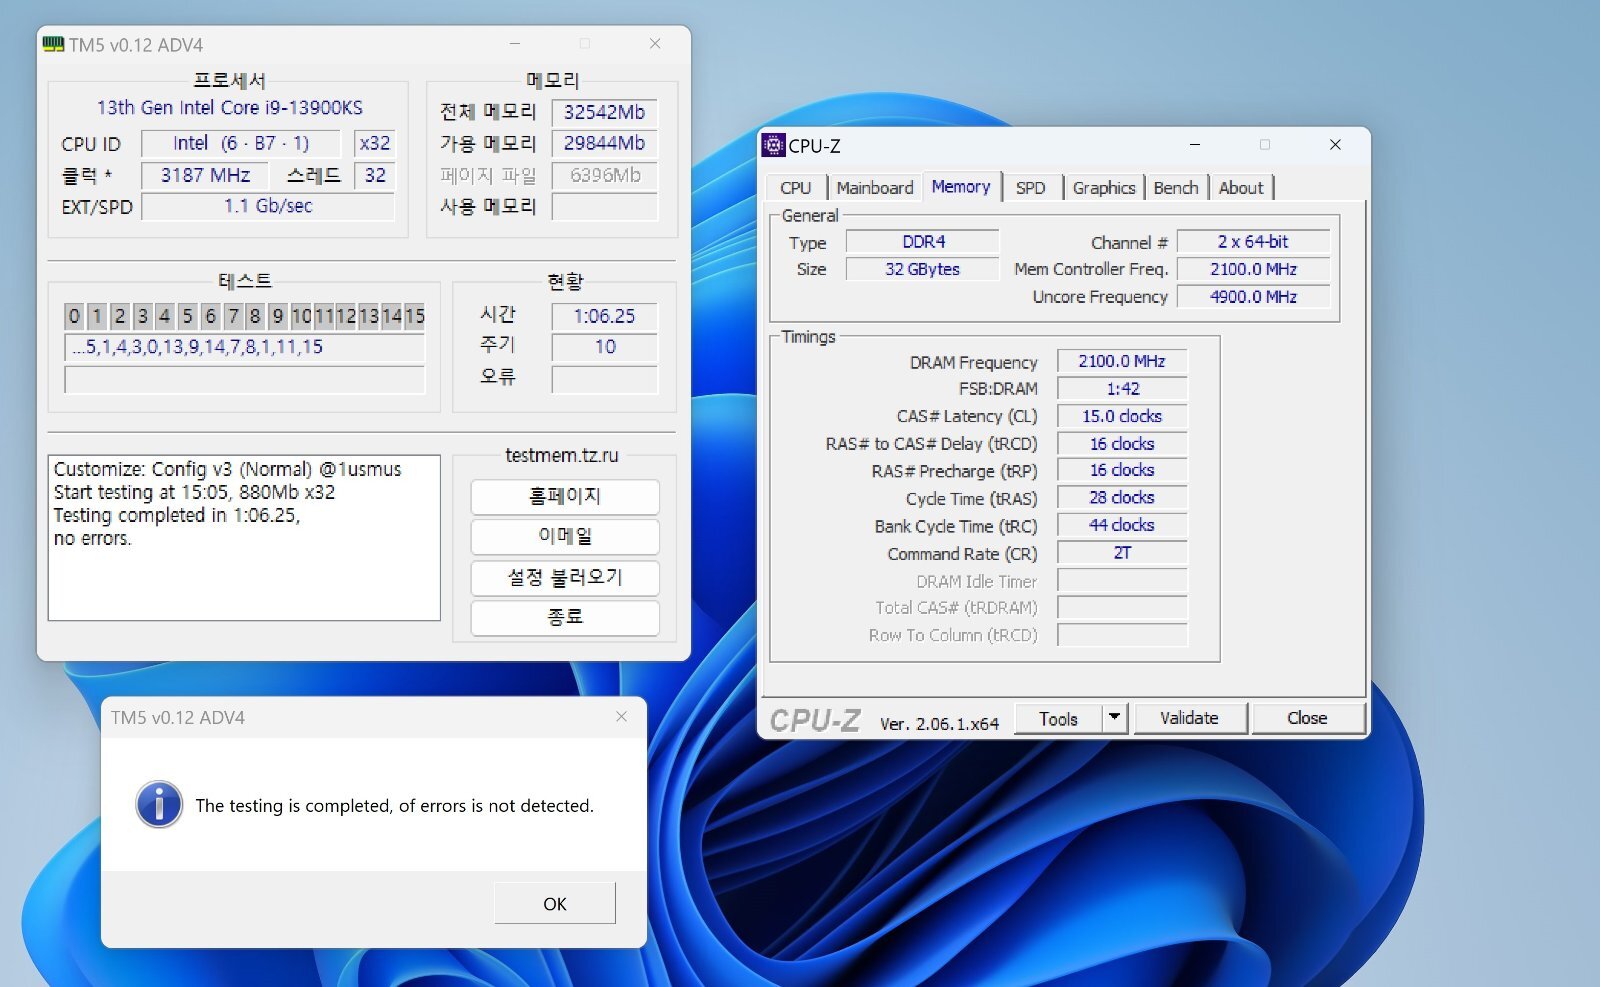Open the Tools dropdown arrow in CPU-Z
Viewport: 1600px width, 987px height.
coord(1115,718)
